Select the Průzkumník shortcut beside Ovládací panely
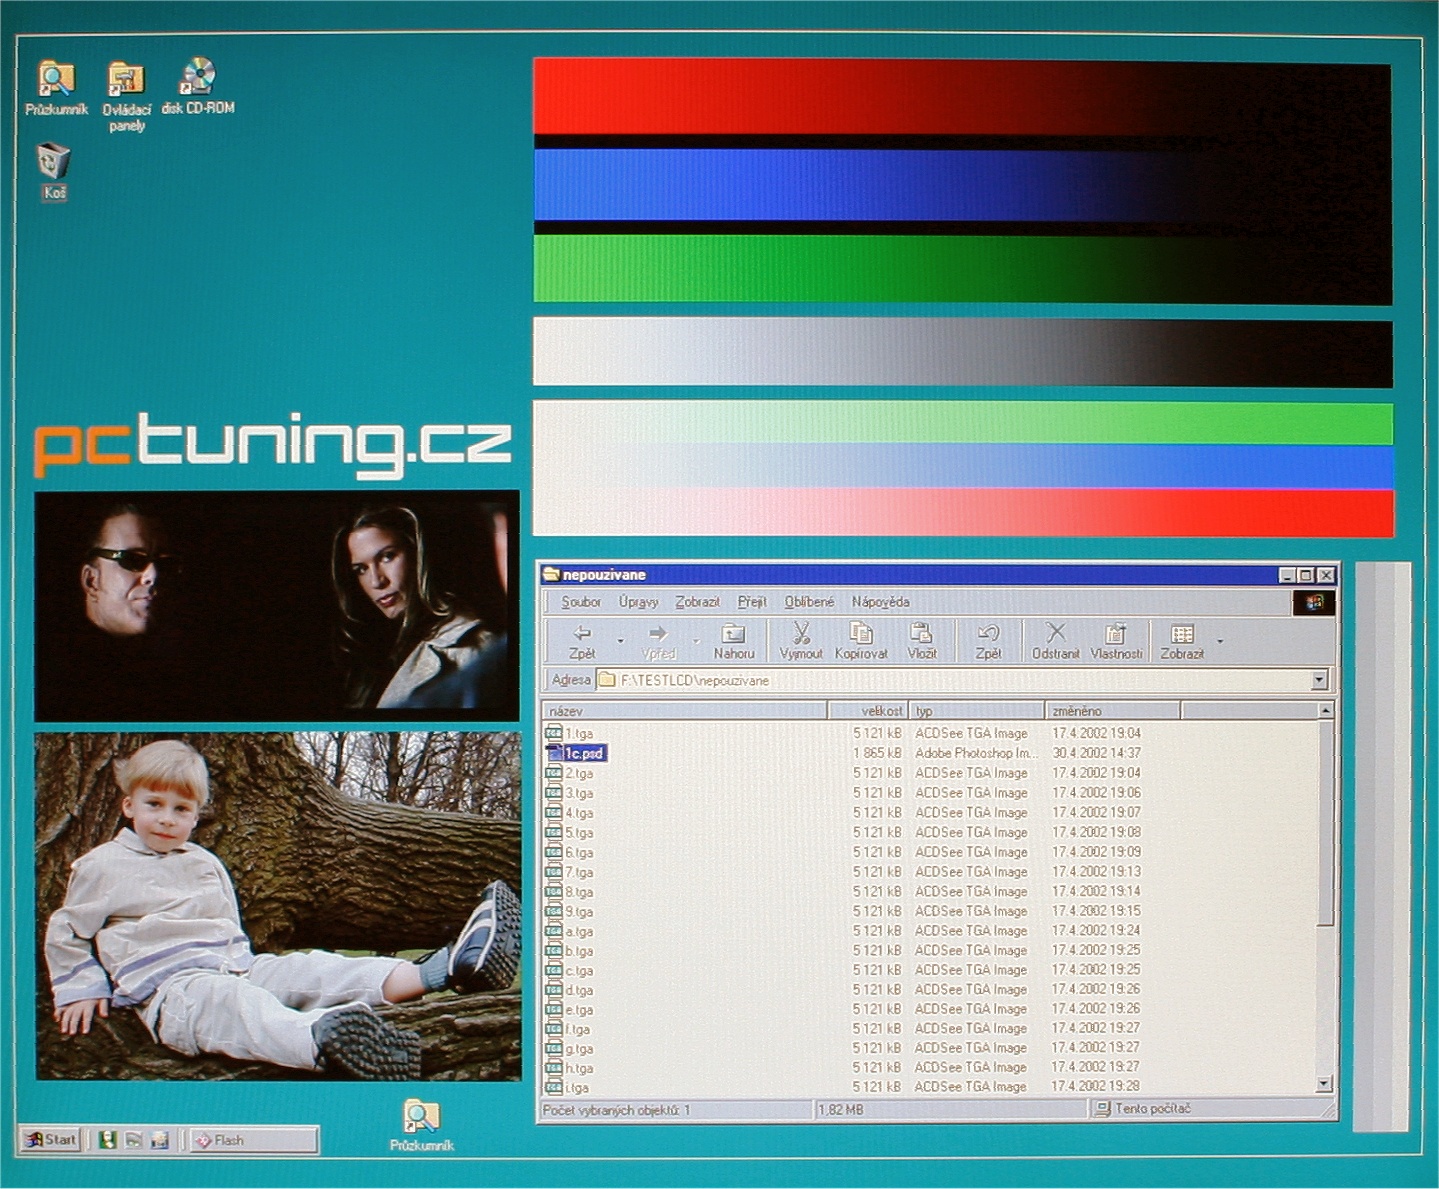This screenshot has width=1439, height=1189. coord(56,89)
